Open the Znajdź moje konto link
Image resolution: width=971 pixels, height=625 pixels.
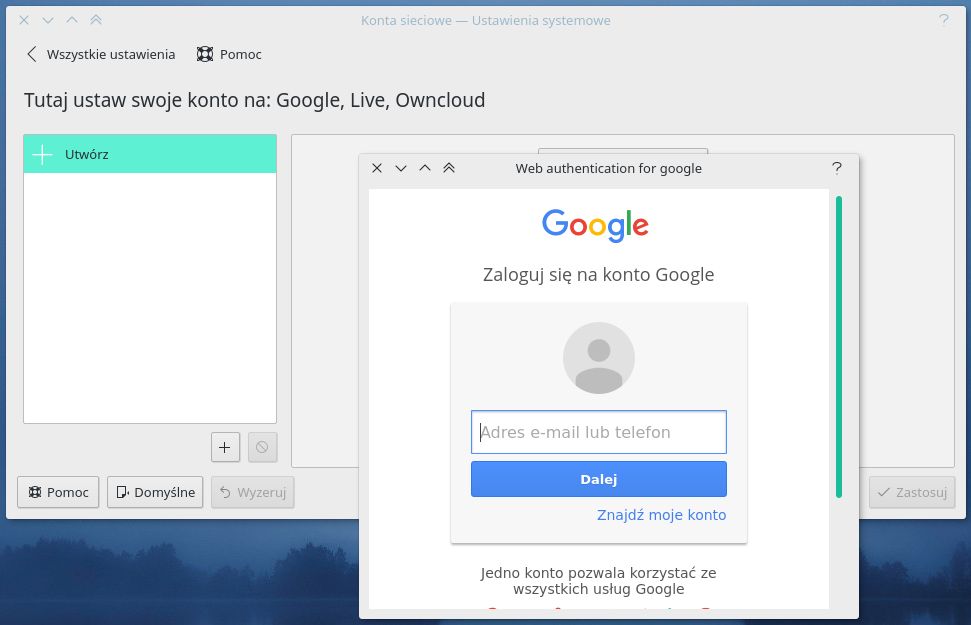click(661, 515)
